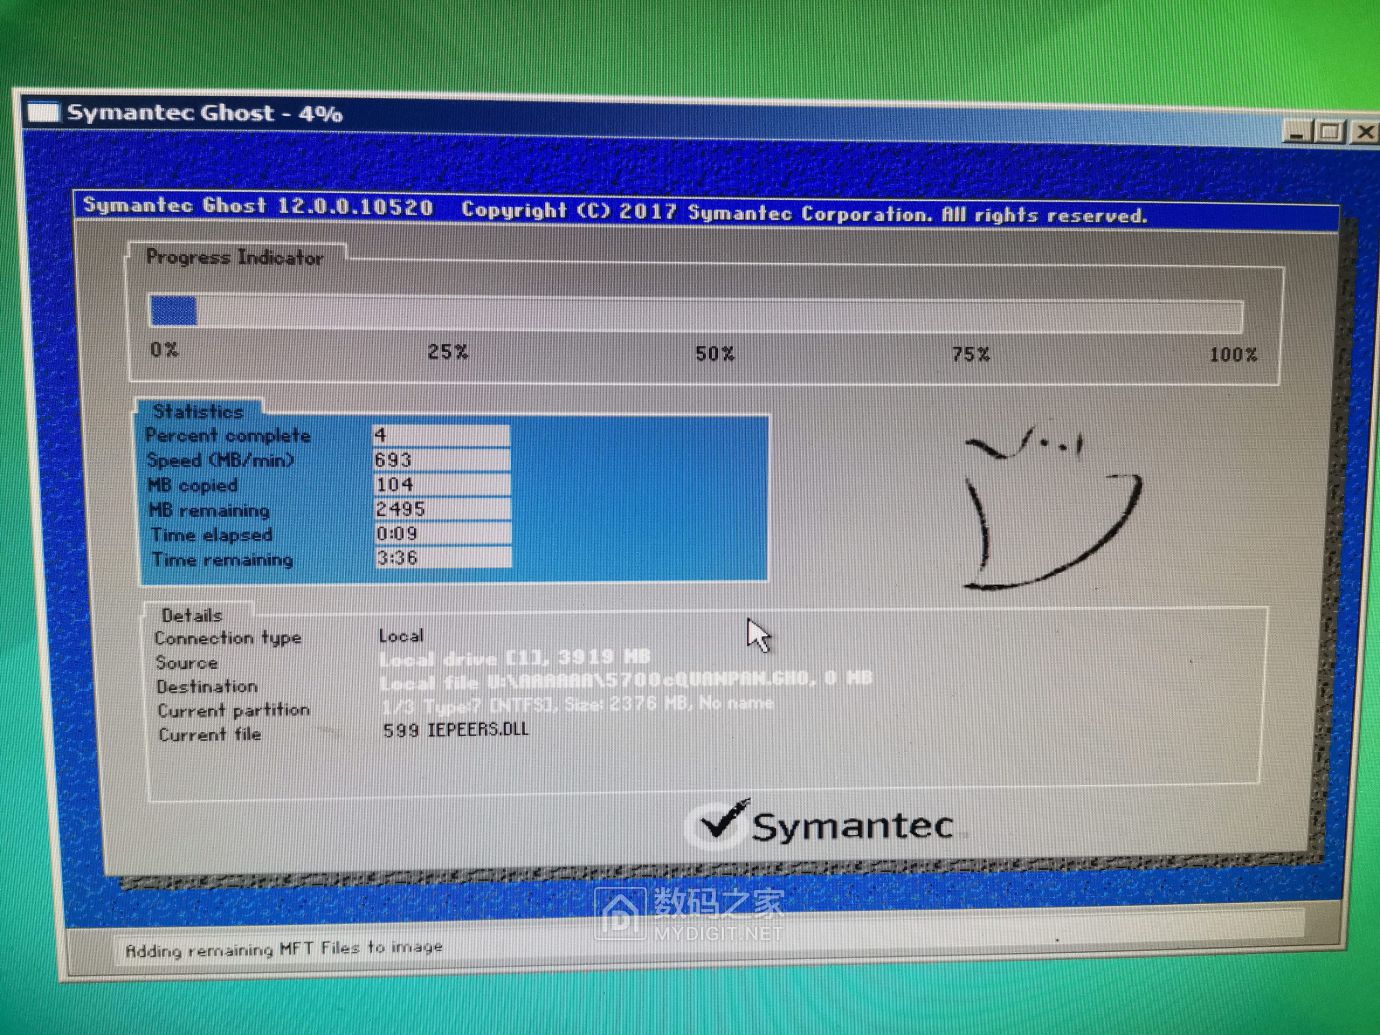The height and width of the screenshot is (1035, 1380).
Task: Click the Source label
Action: coord(186,663)
